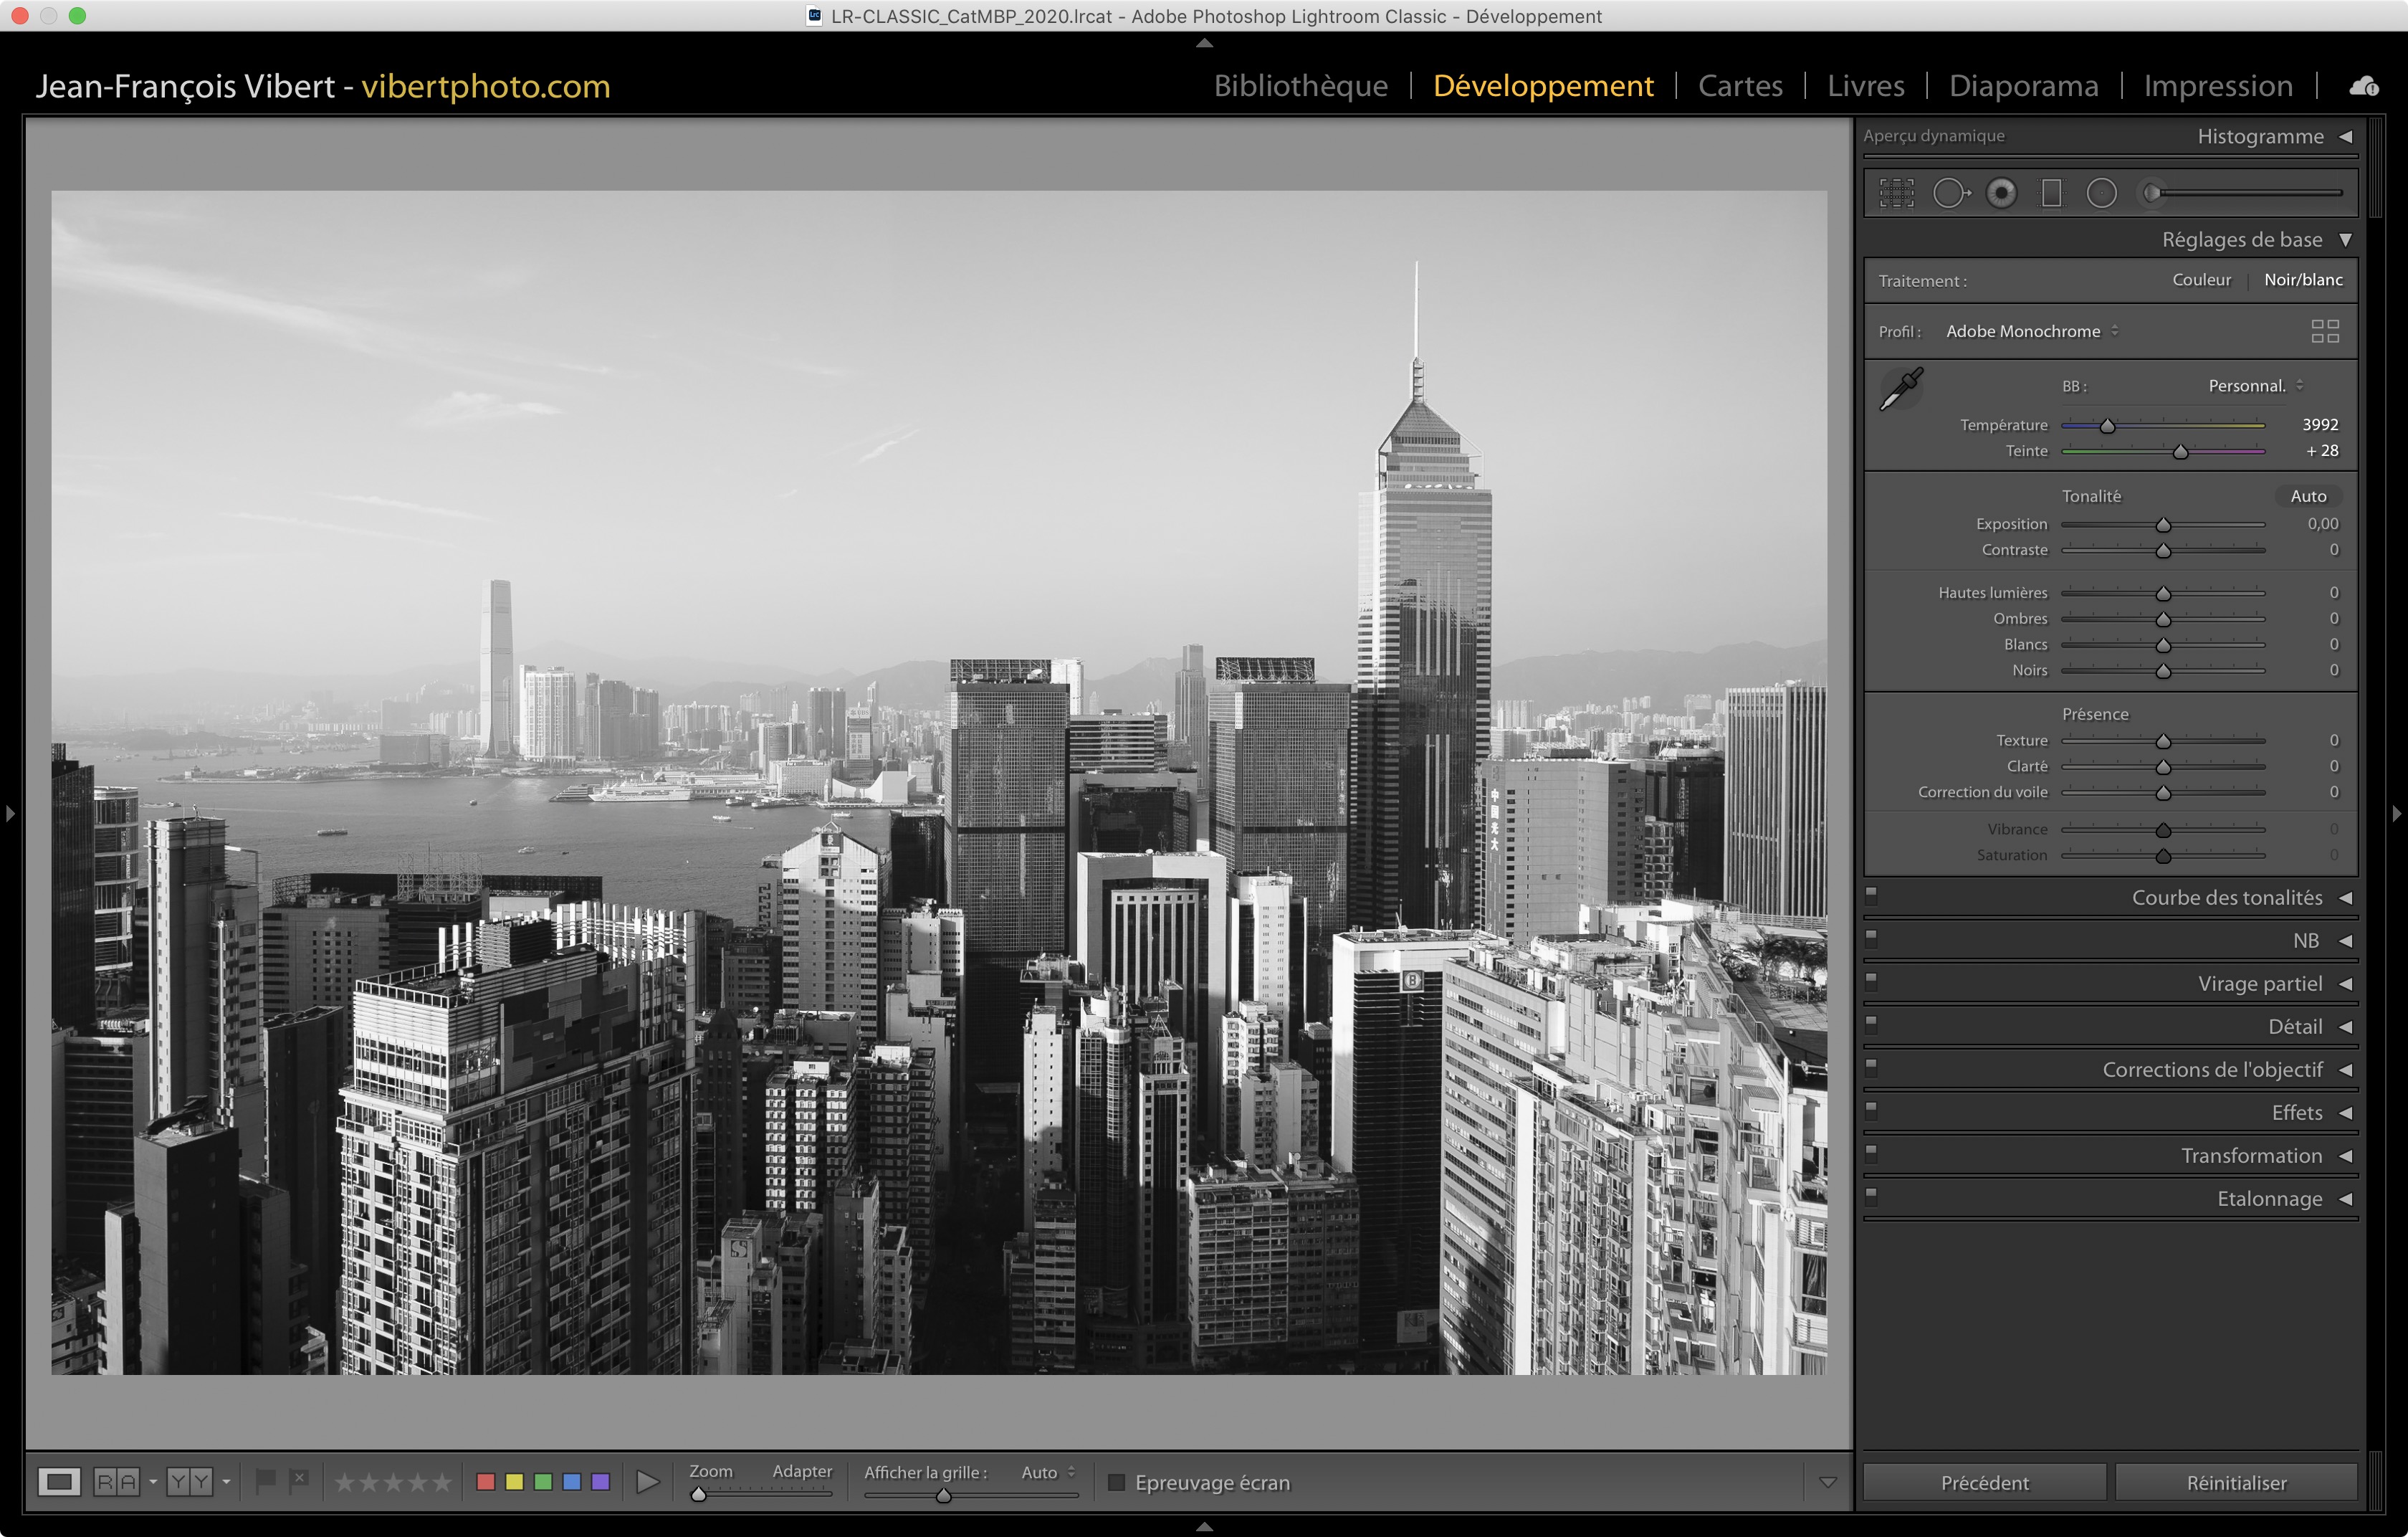Viewport: 2408px width, 1537px height.
Task: Activate the Spot Removal tool
Action: [x=1950, y=193]
